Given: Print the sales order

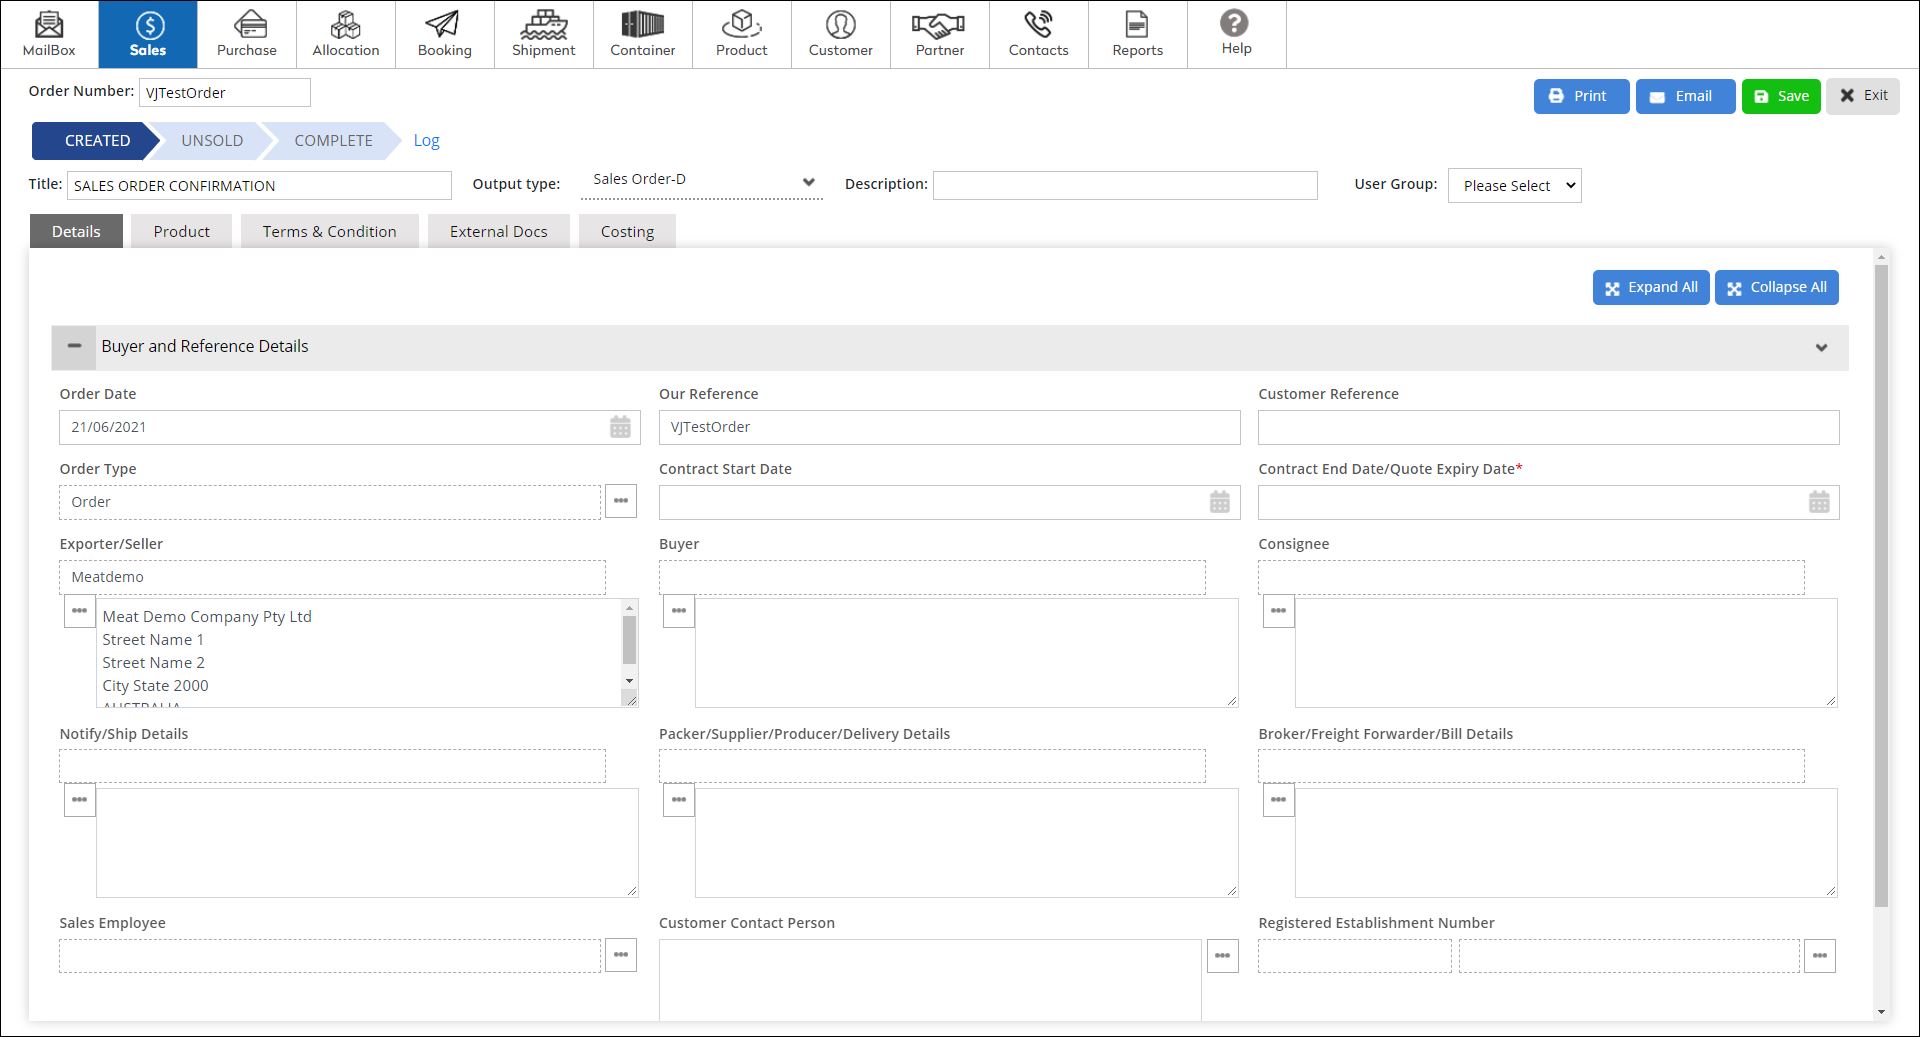Looking at the screenshot, I should (1581, 96).
